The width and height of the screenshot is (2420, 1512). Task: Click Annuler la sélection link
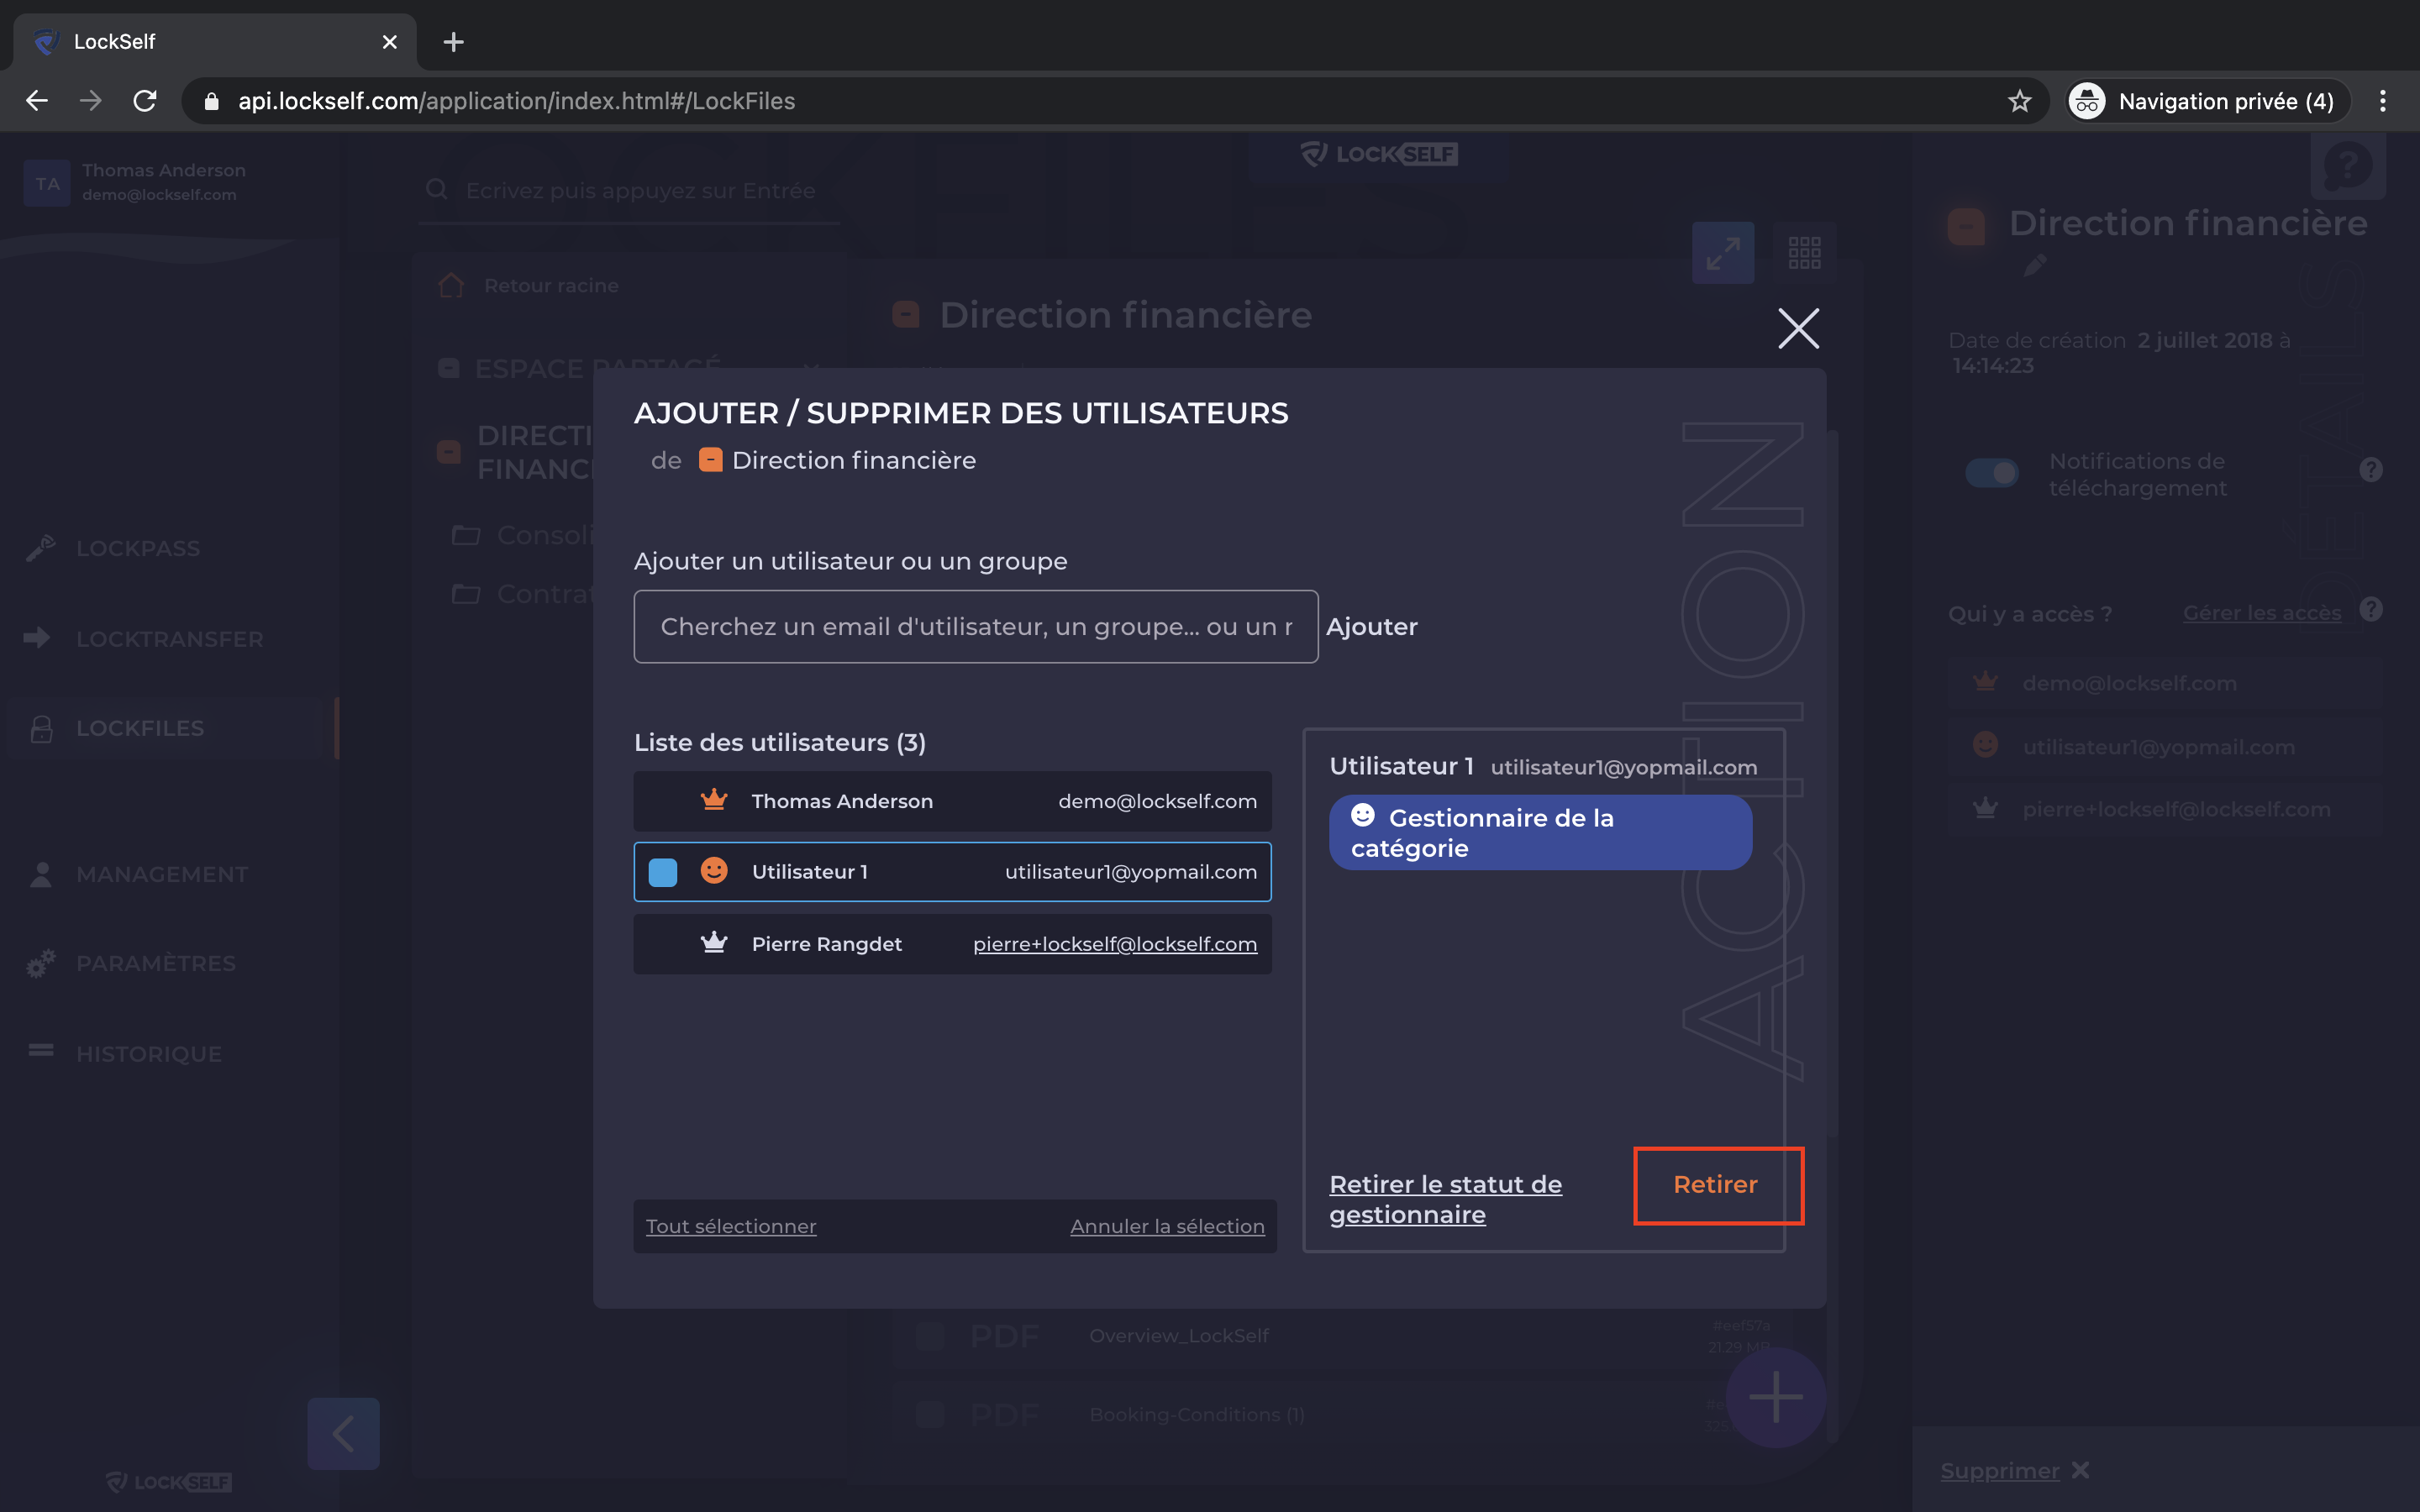coord(1167,1226)
